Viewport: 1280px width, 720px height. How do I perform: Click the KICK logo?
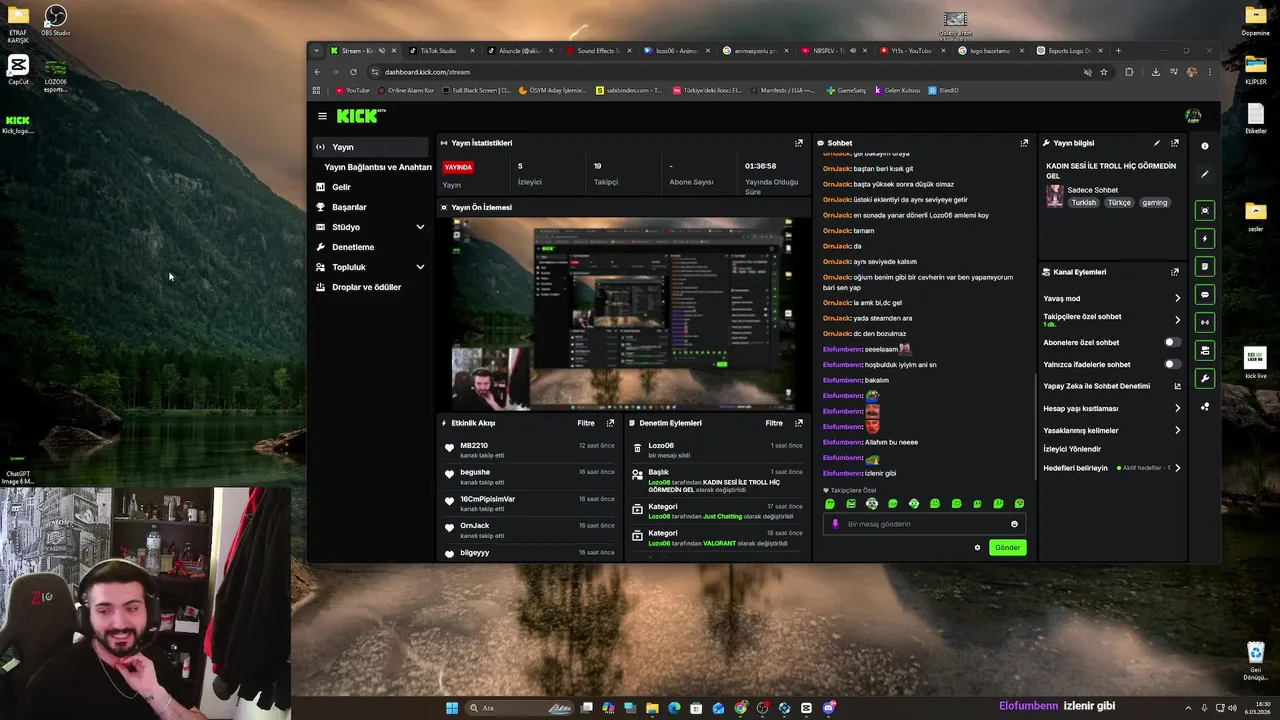(360, 116)
